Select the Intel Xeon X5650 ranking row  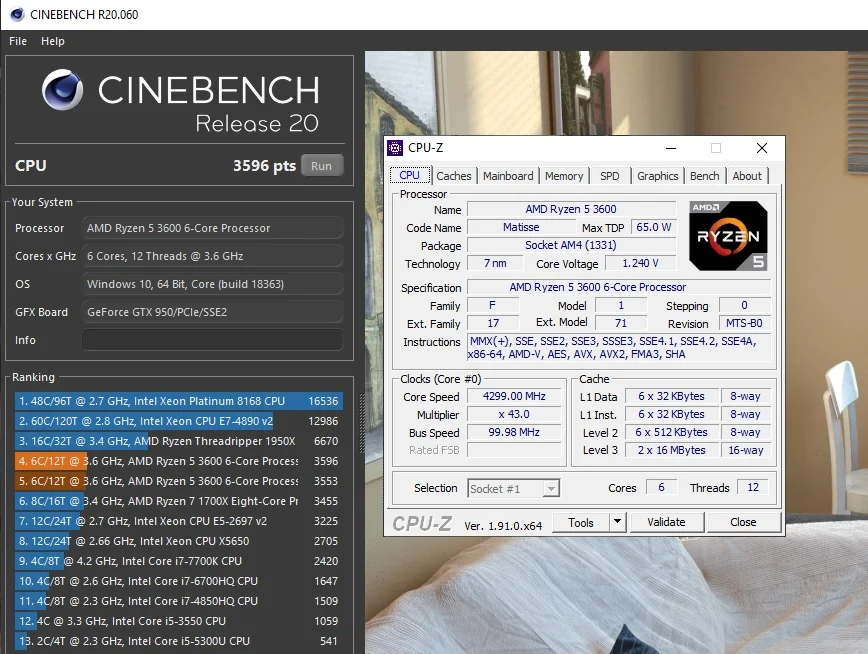point(179,540)
